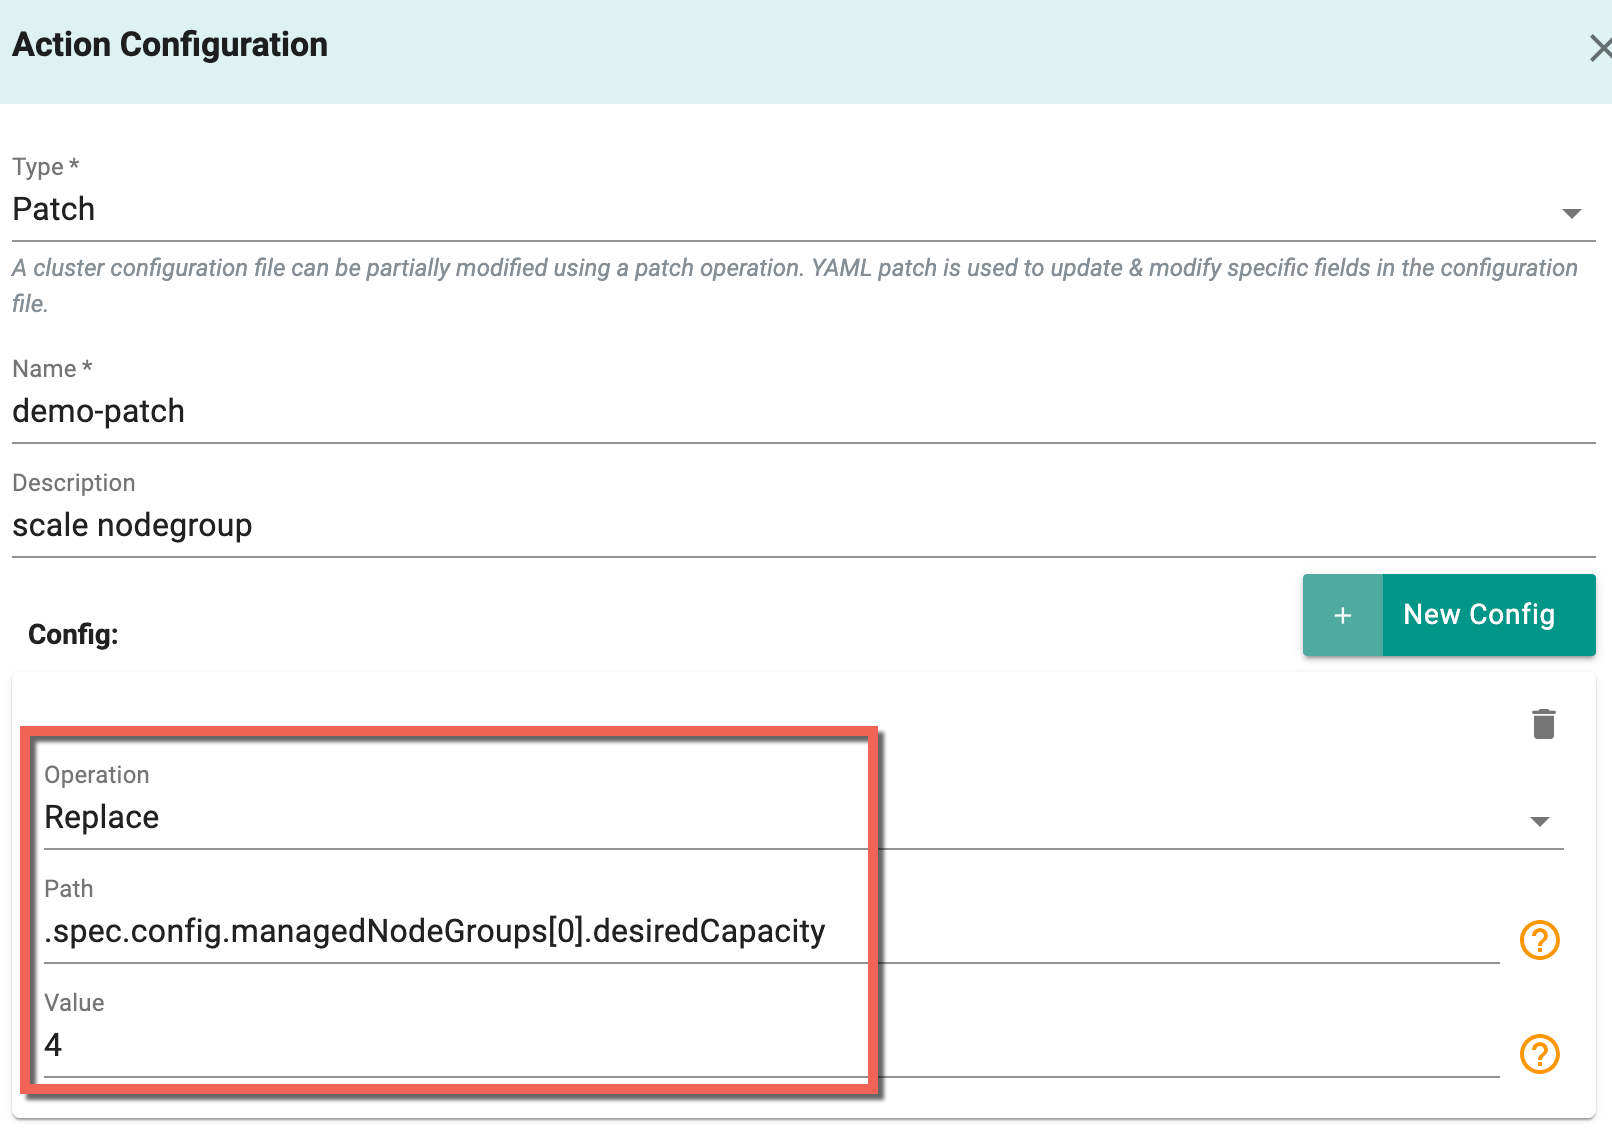Click the Operation field label
The width and height of the screenshot is (1612, 1134).
coord(97,775)
